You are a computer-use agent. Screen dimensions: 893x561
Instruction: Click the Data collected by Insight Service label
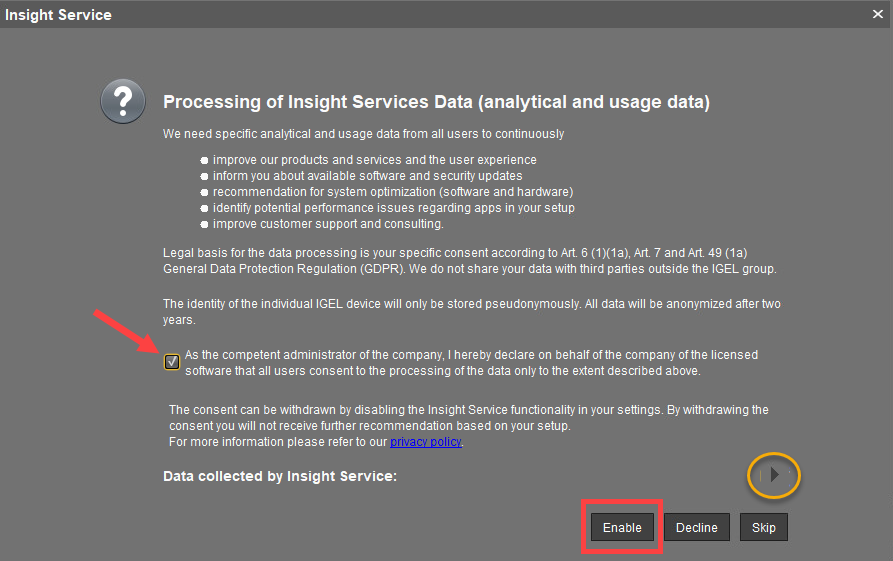coord(280,476)
